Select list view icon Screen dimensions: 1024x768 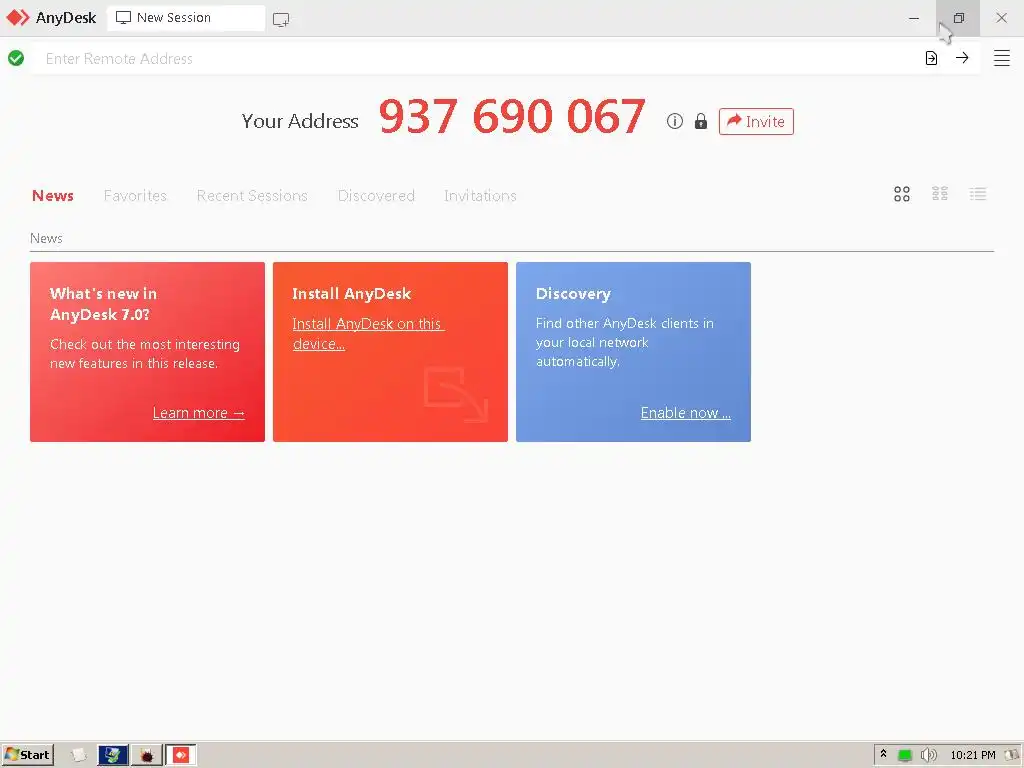click(978, 194)
